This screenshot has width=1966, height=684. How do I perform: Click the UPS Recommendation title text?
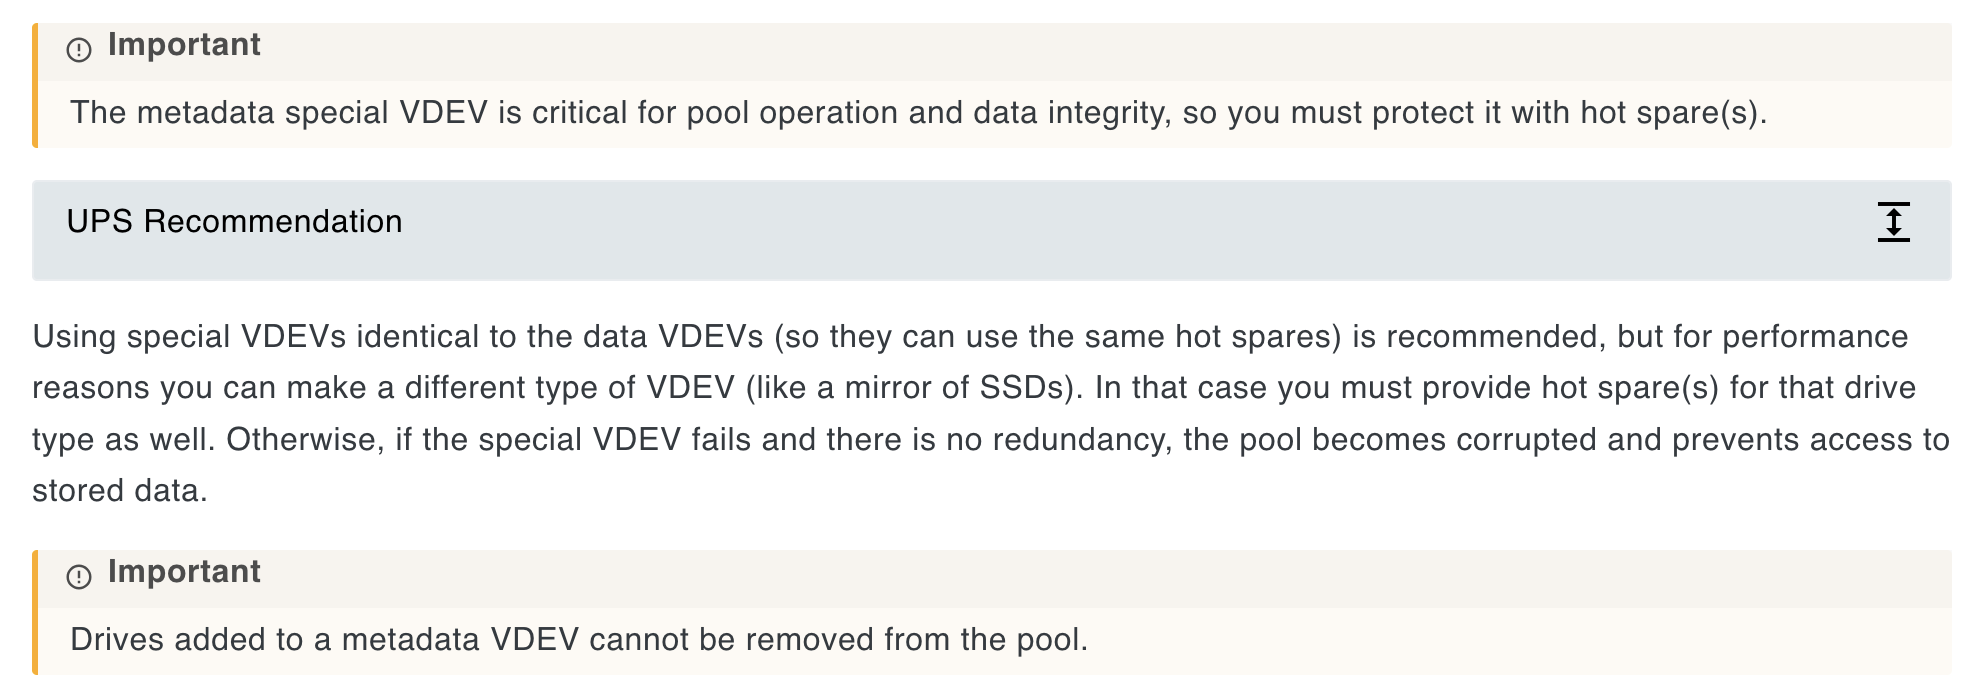click(234, 222)
